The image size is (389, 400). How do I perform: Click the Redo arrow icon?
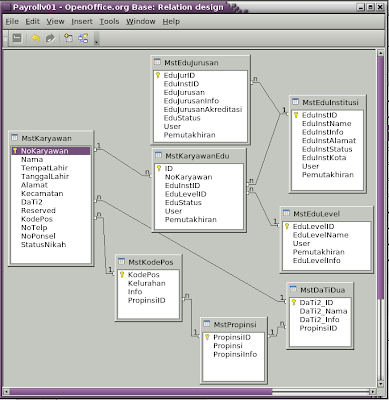pyautogui.click(x=50, y=38)
